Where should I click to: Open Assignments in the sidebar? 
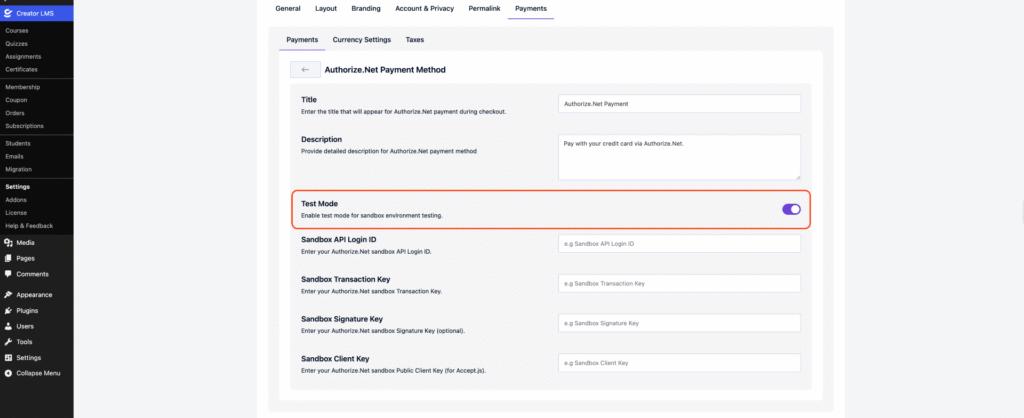coord(23,57)
